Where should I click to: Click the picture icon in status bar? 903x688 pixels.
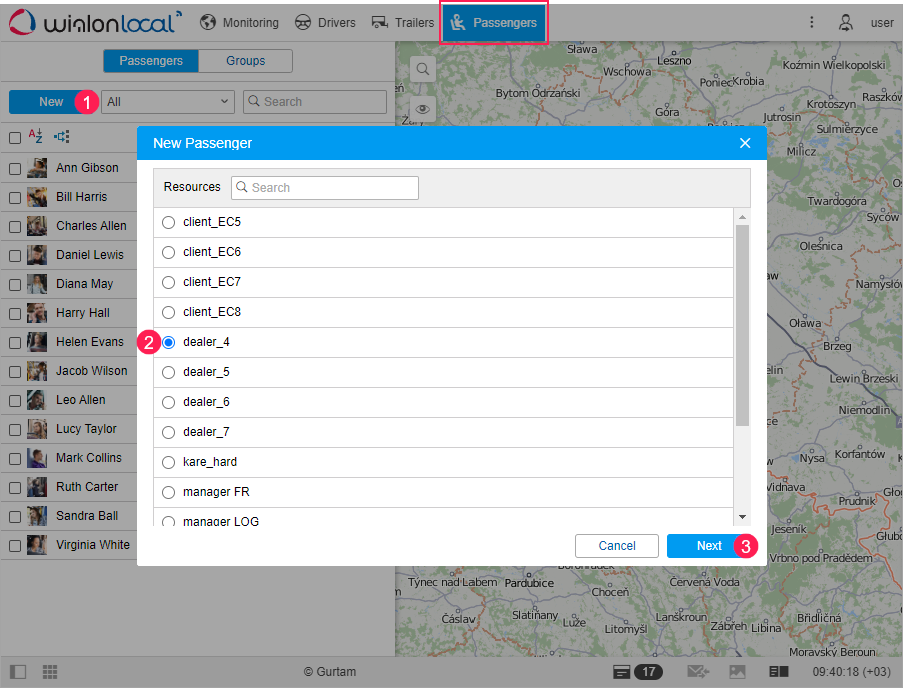737,671
